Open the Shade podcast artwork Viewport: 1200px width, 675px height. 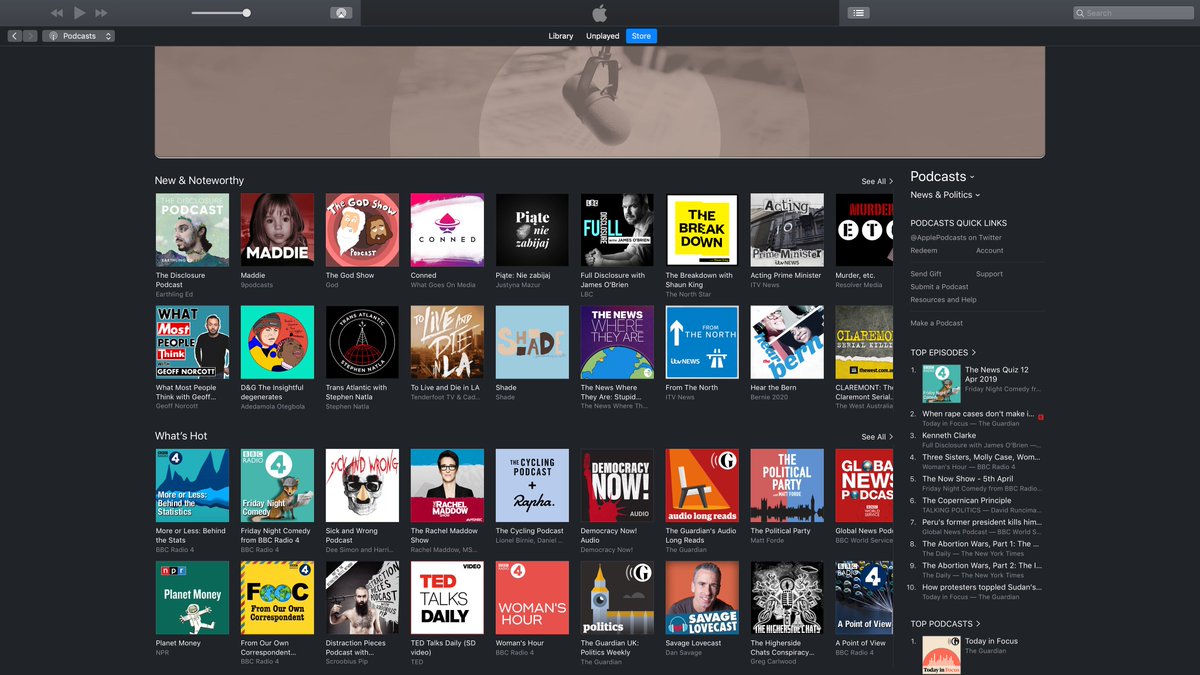coord(532,342)
